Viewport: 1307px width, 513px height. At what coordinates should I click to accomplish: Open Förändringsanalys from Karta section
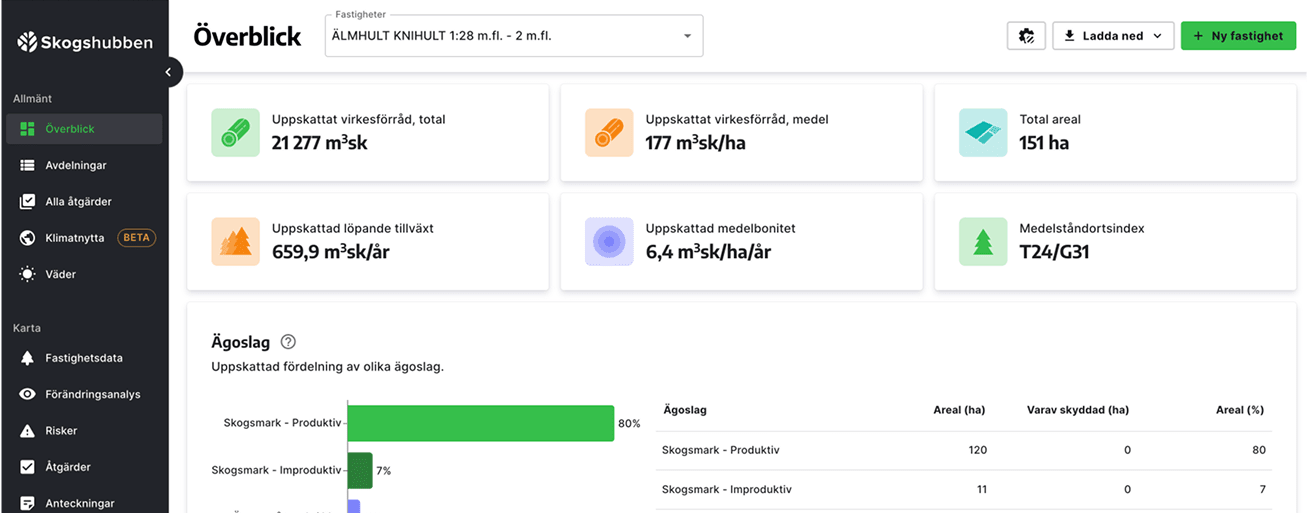point(92,394)
